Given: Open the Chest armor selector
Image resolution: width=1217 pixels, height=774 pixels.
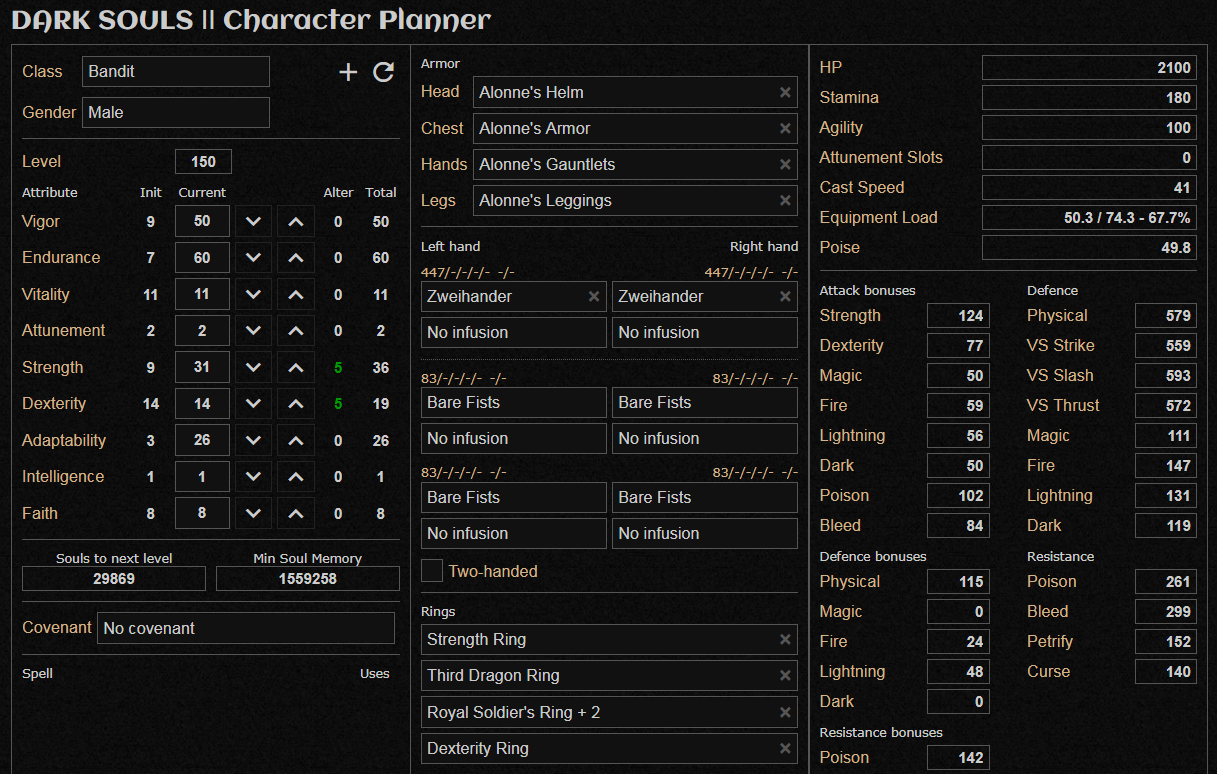Looking at the screenshot, I should pyautogui.click(x=636, y=128).
